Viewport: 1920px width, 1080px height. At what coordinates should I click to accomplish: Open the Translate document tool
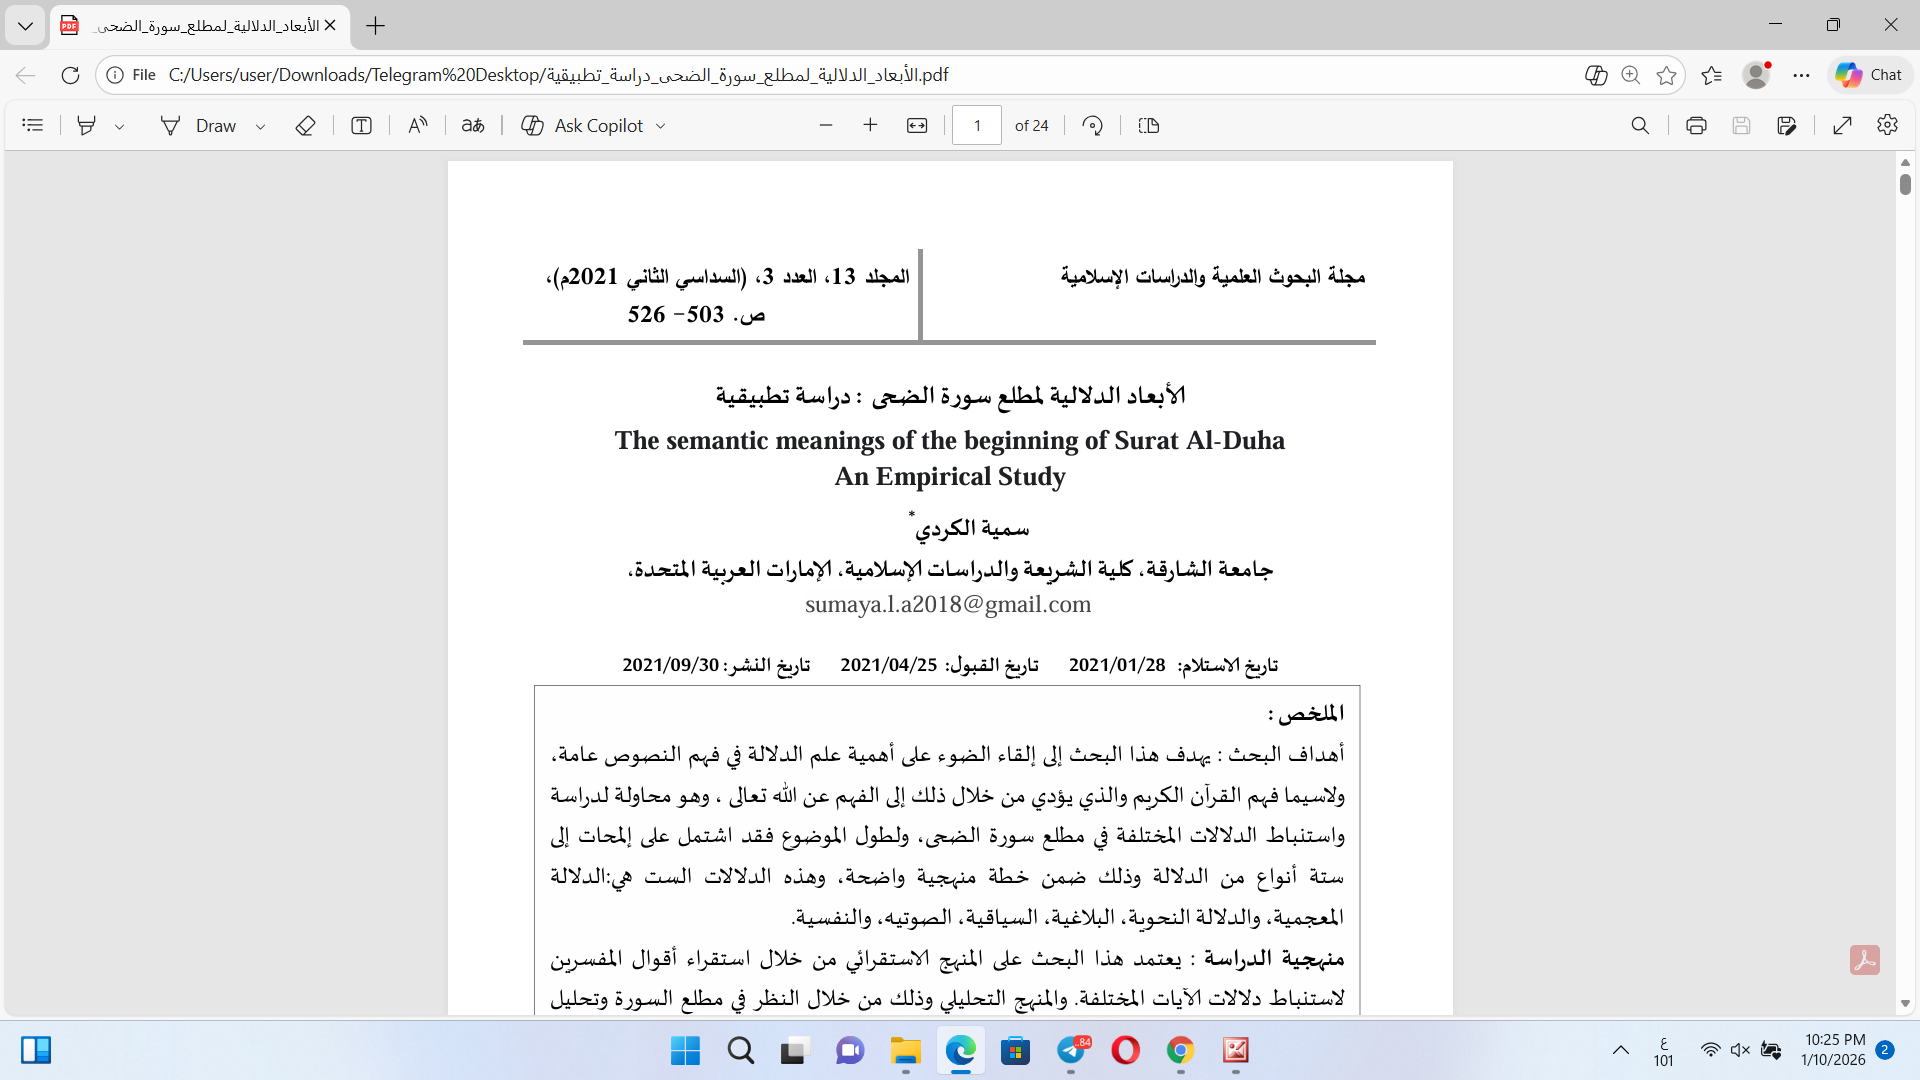pyautogui.click(x=473, y=126)
